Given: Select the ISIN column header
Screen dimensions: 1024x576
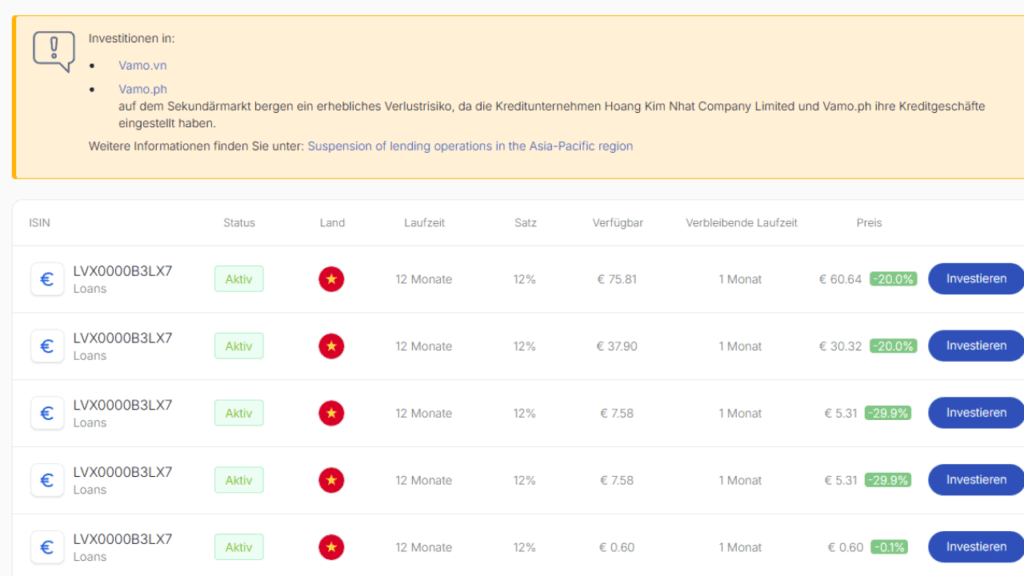Looking at the screenshot, I should tap(39, 223).
